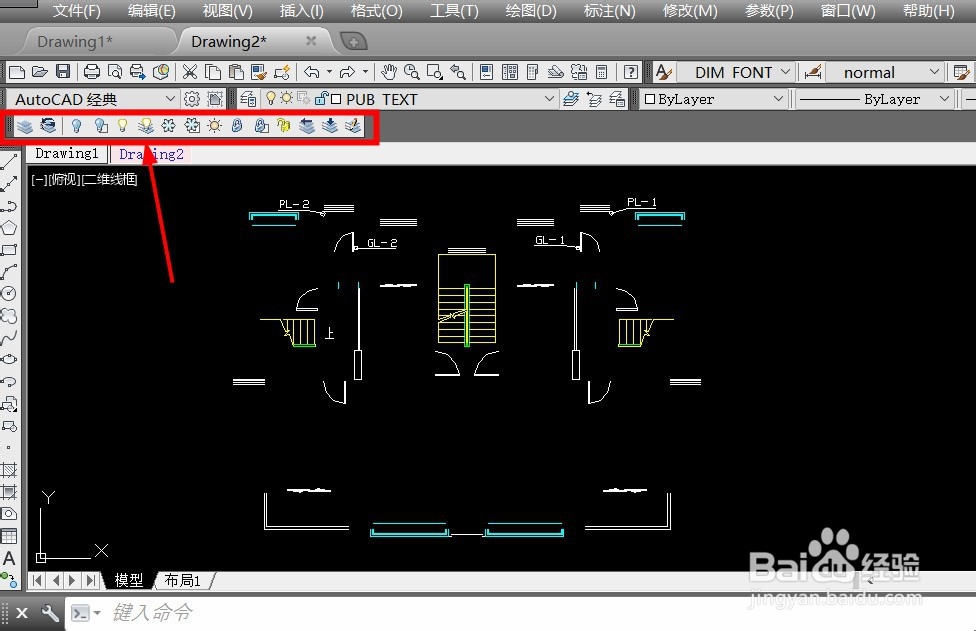Select the Zoom Window icon
The height and width of the screenshot is (631, 976).
(434, 72)
